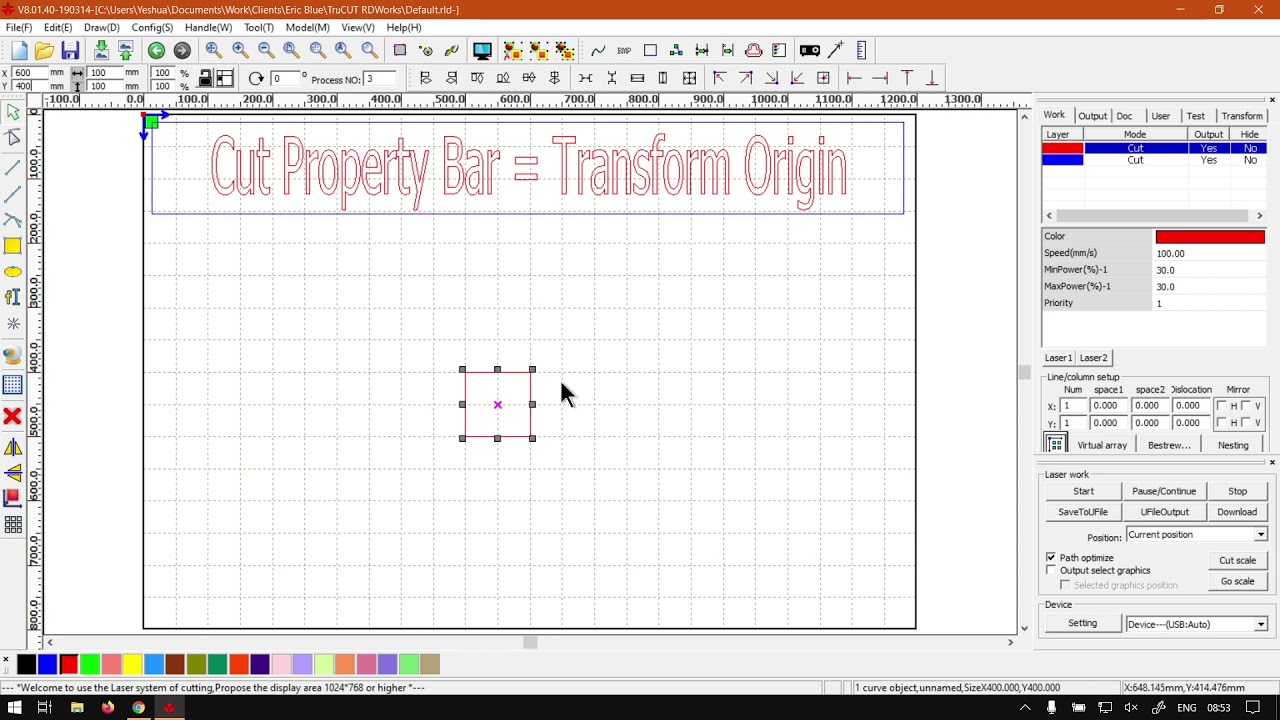Click the rotate icon next to angle field
Viewport: 1280px width, 720px height.
point(256,79)
